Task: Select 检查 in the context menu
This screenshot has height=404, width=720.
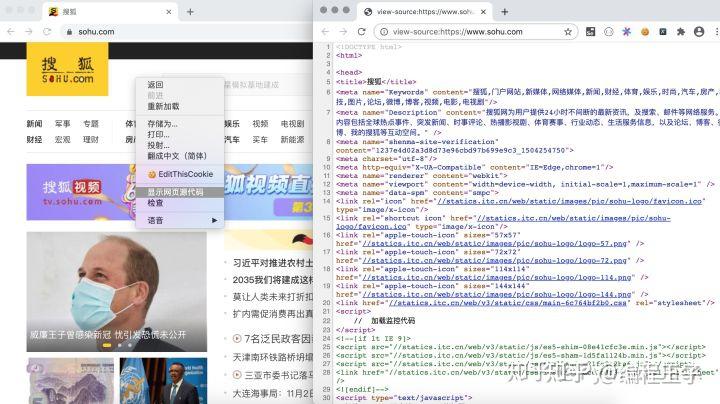Action: pyautogui.click(x=155, y=202)
